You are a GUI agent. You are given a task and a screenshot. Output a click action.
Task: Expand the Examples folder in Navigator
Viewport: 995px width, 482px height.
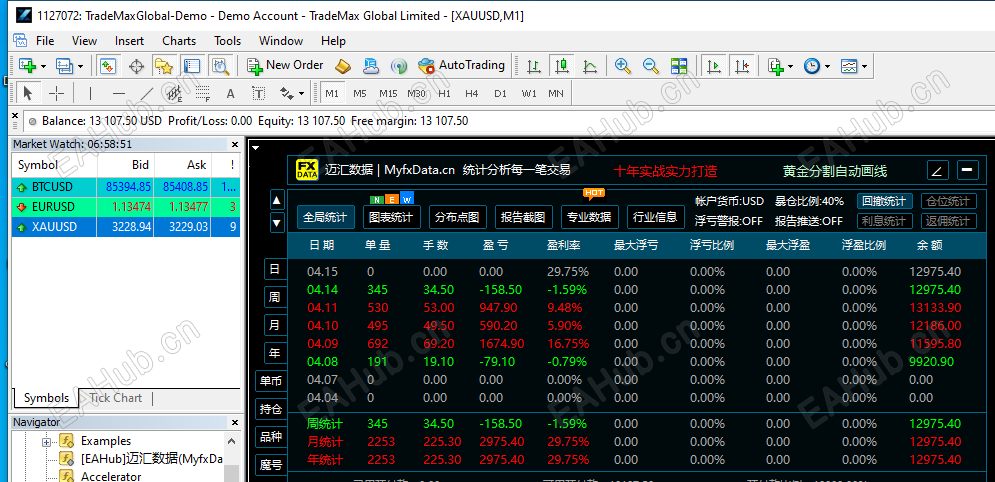pyautogui.click(x=46, y=441)
